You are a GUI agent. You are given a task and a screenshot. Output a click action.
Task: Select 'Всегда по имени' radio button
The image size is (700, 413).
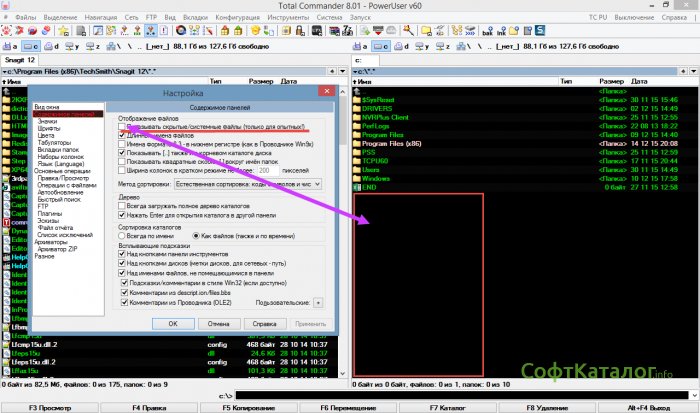coord(123,234)
